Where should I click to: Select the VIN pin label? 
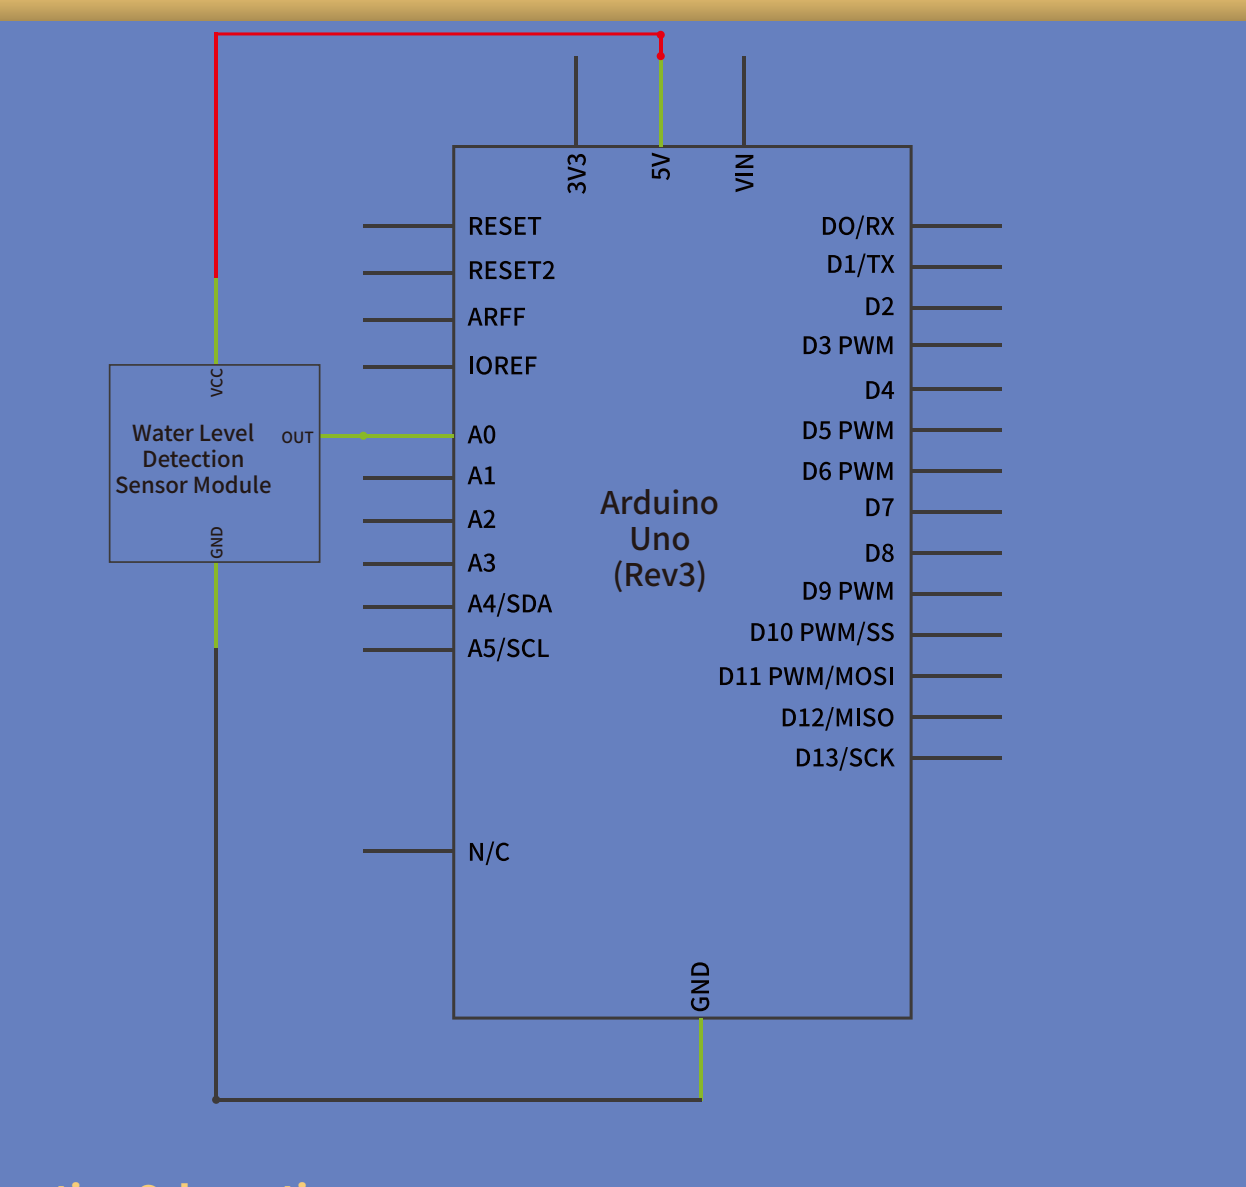(745, 172)
